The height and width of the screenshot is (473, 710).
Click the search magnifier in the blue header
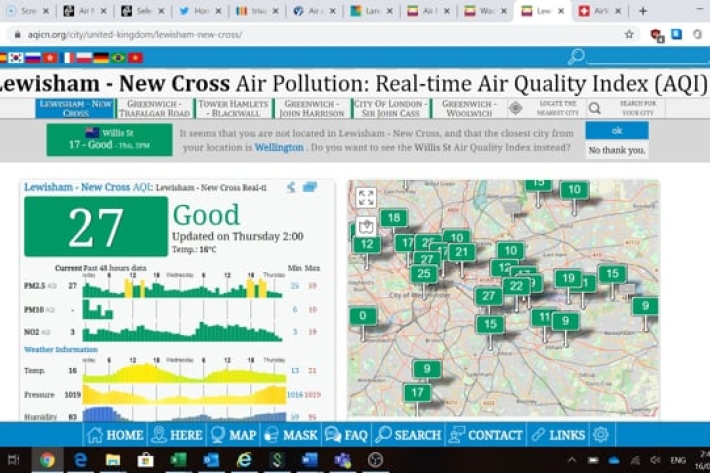point(576,57)
